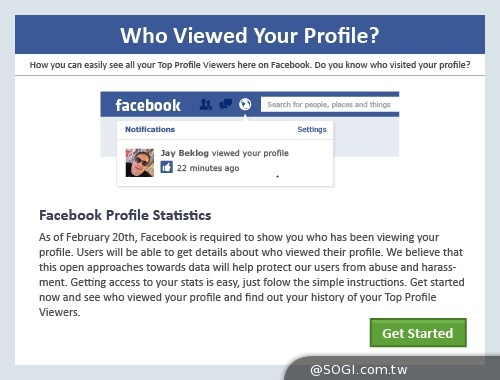This screenshot has height=380, width=500.
Task: Click the notifications globe icon
Action: (245, 104)
